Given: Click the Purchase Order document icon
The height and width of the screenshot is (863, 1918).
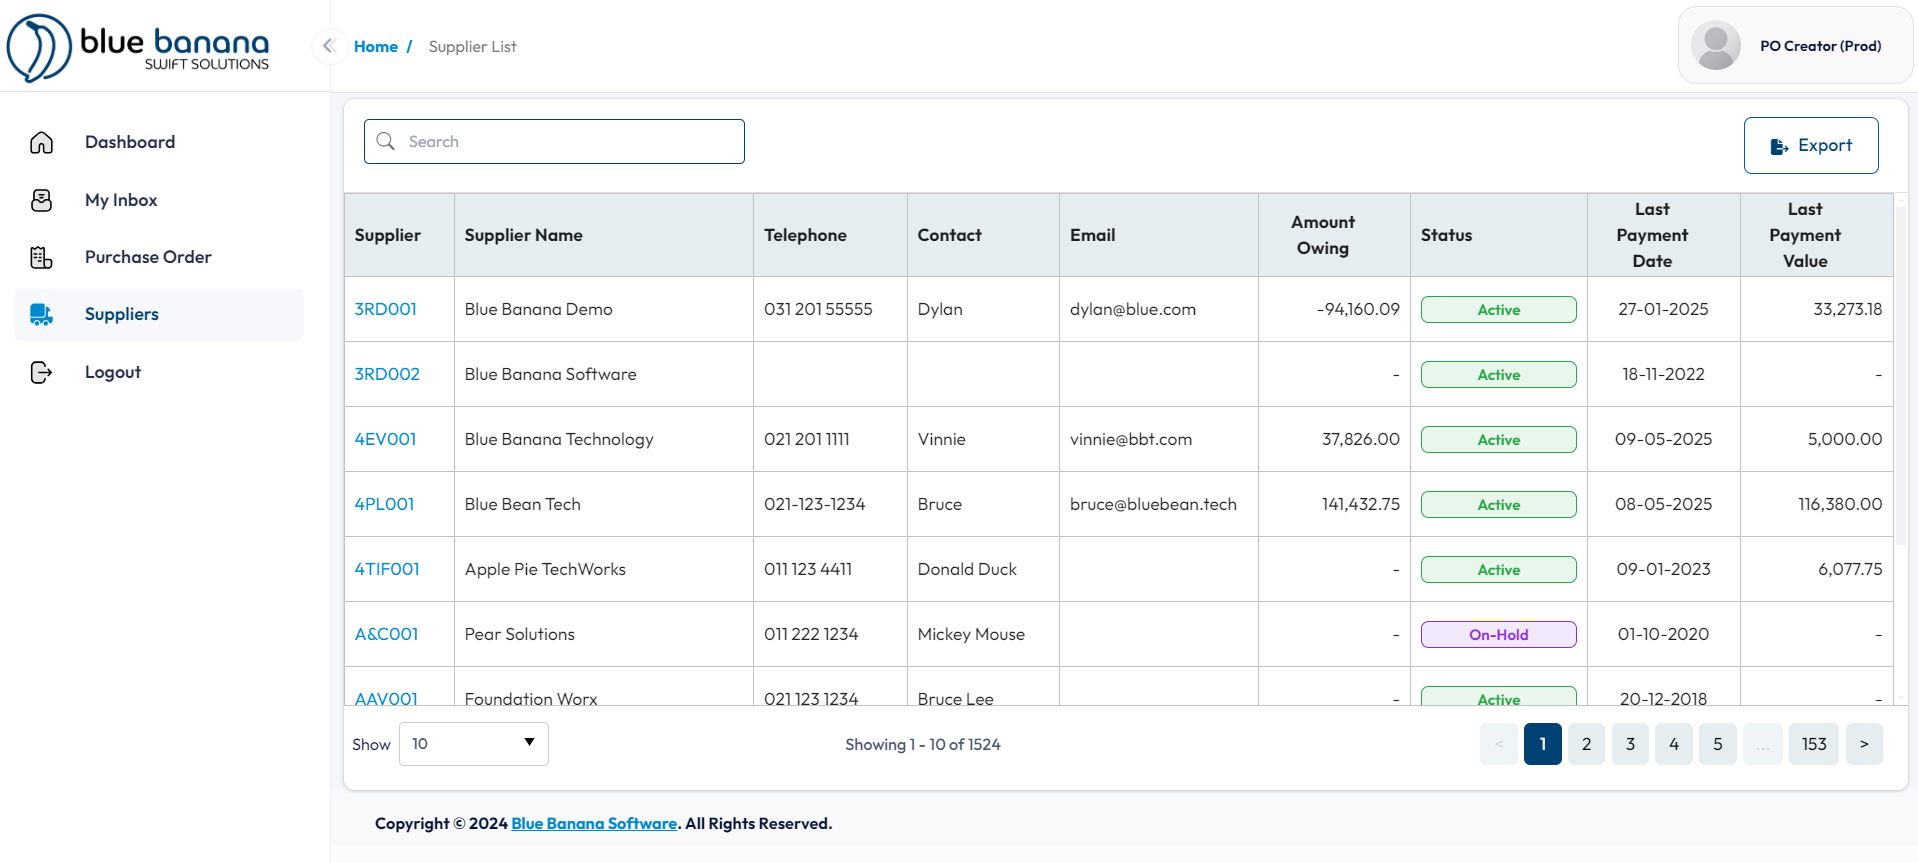Looking at the screenshot, I should pos(41,257).
